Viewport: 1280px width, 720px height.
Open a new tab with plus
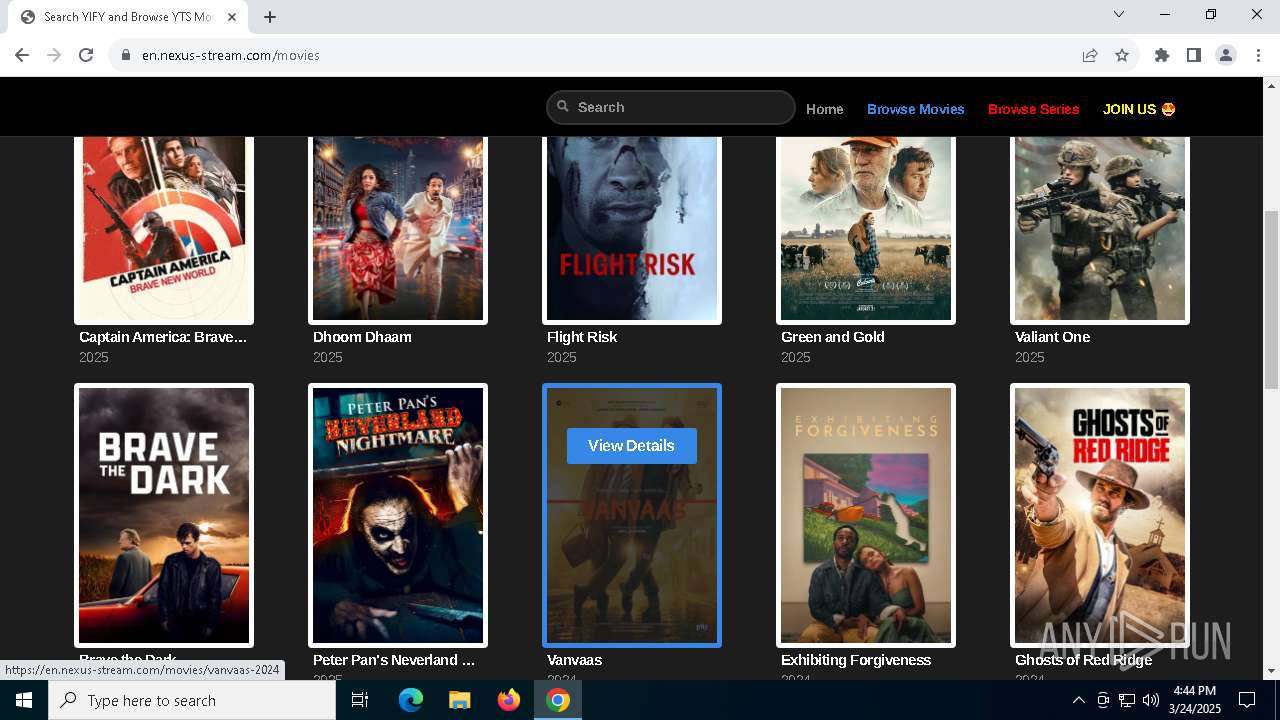click(270, 17)
